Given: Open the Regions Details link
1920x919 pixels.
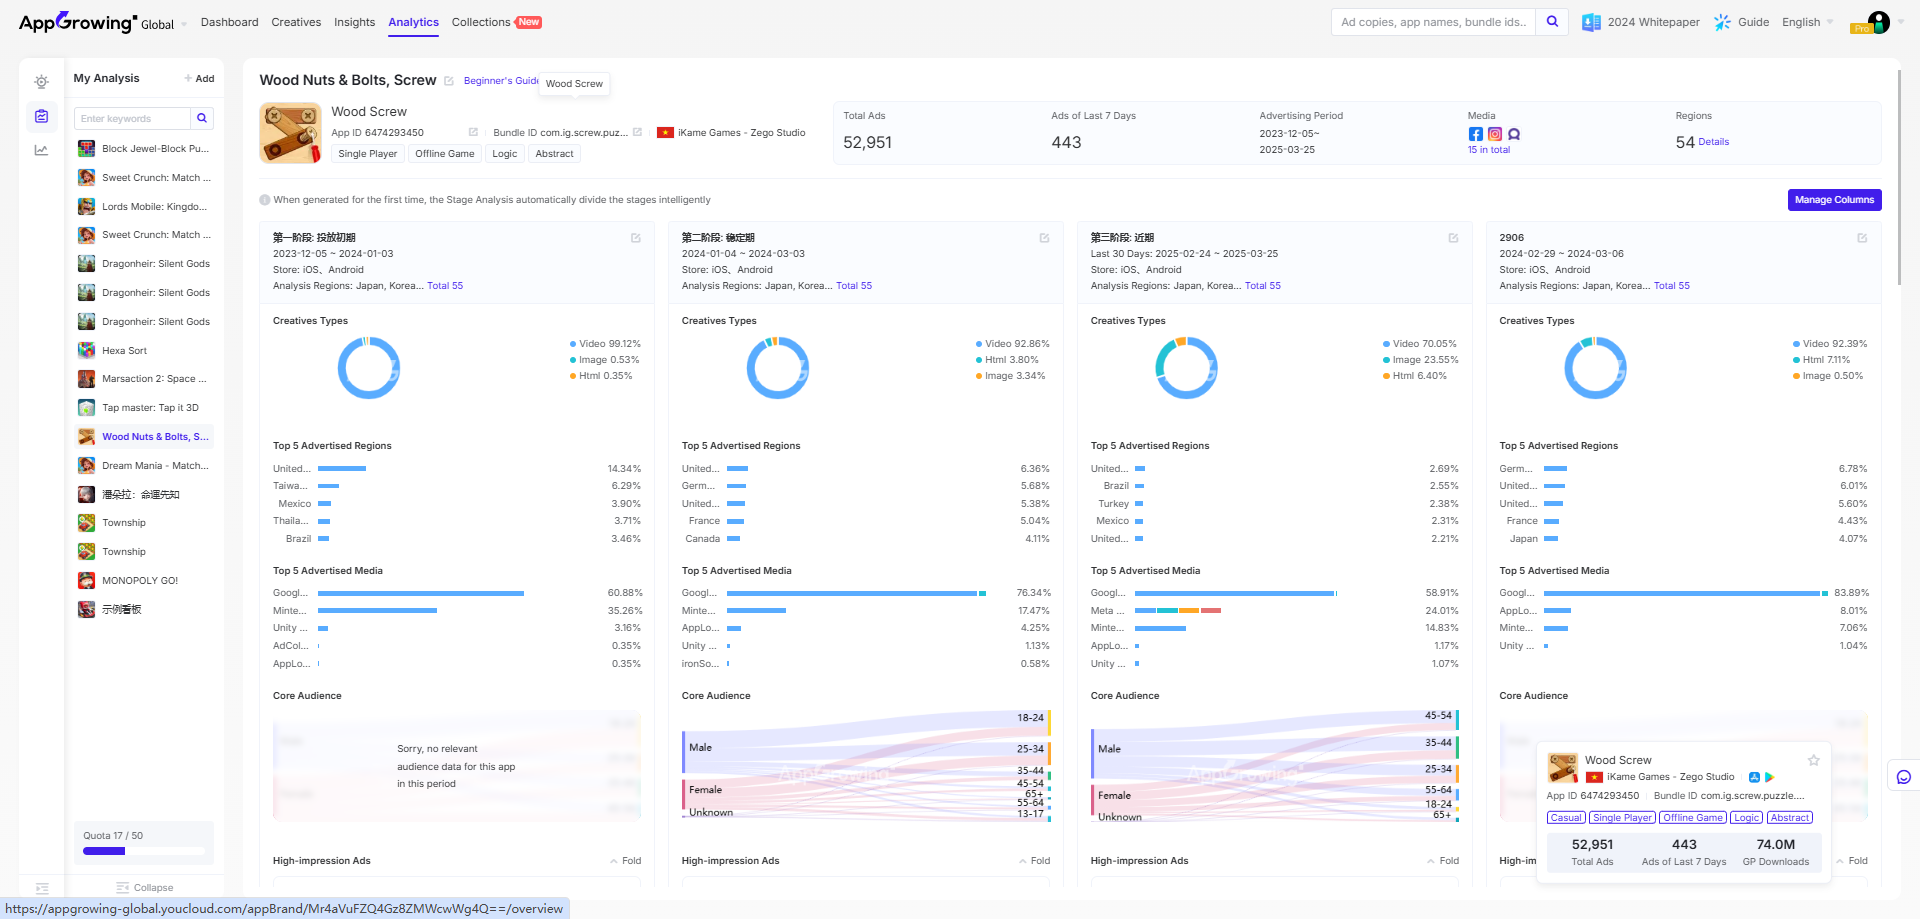Looking at the screenshot, I should (1713, 142).
